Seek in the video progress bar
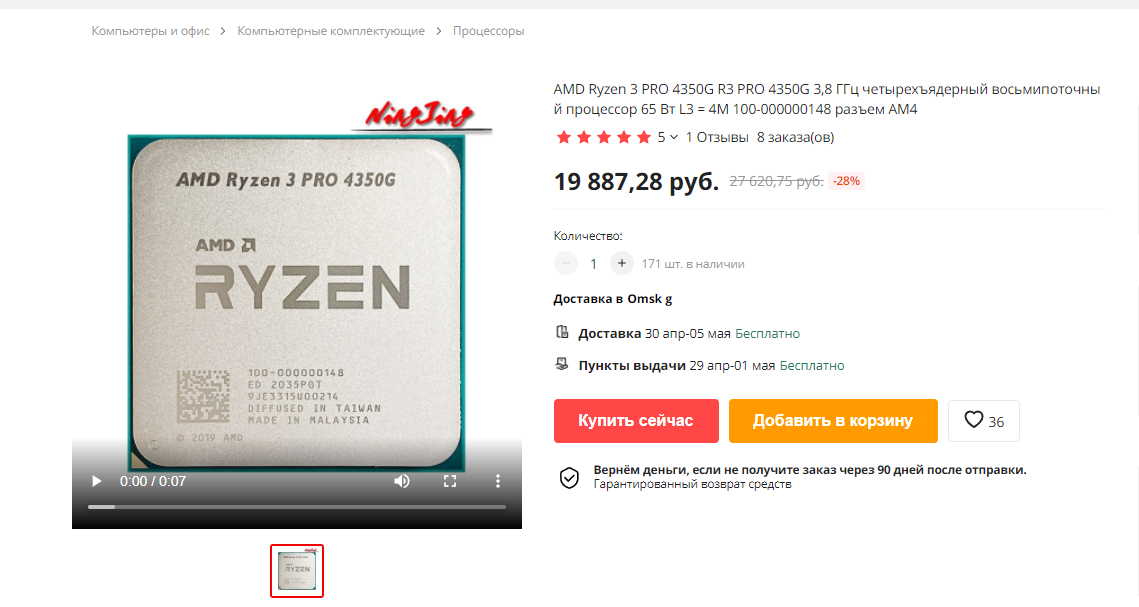The height and width of the screenshot is (607, 1139). (296, 507)
